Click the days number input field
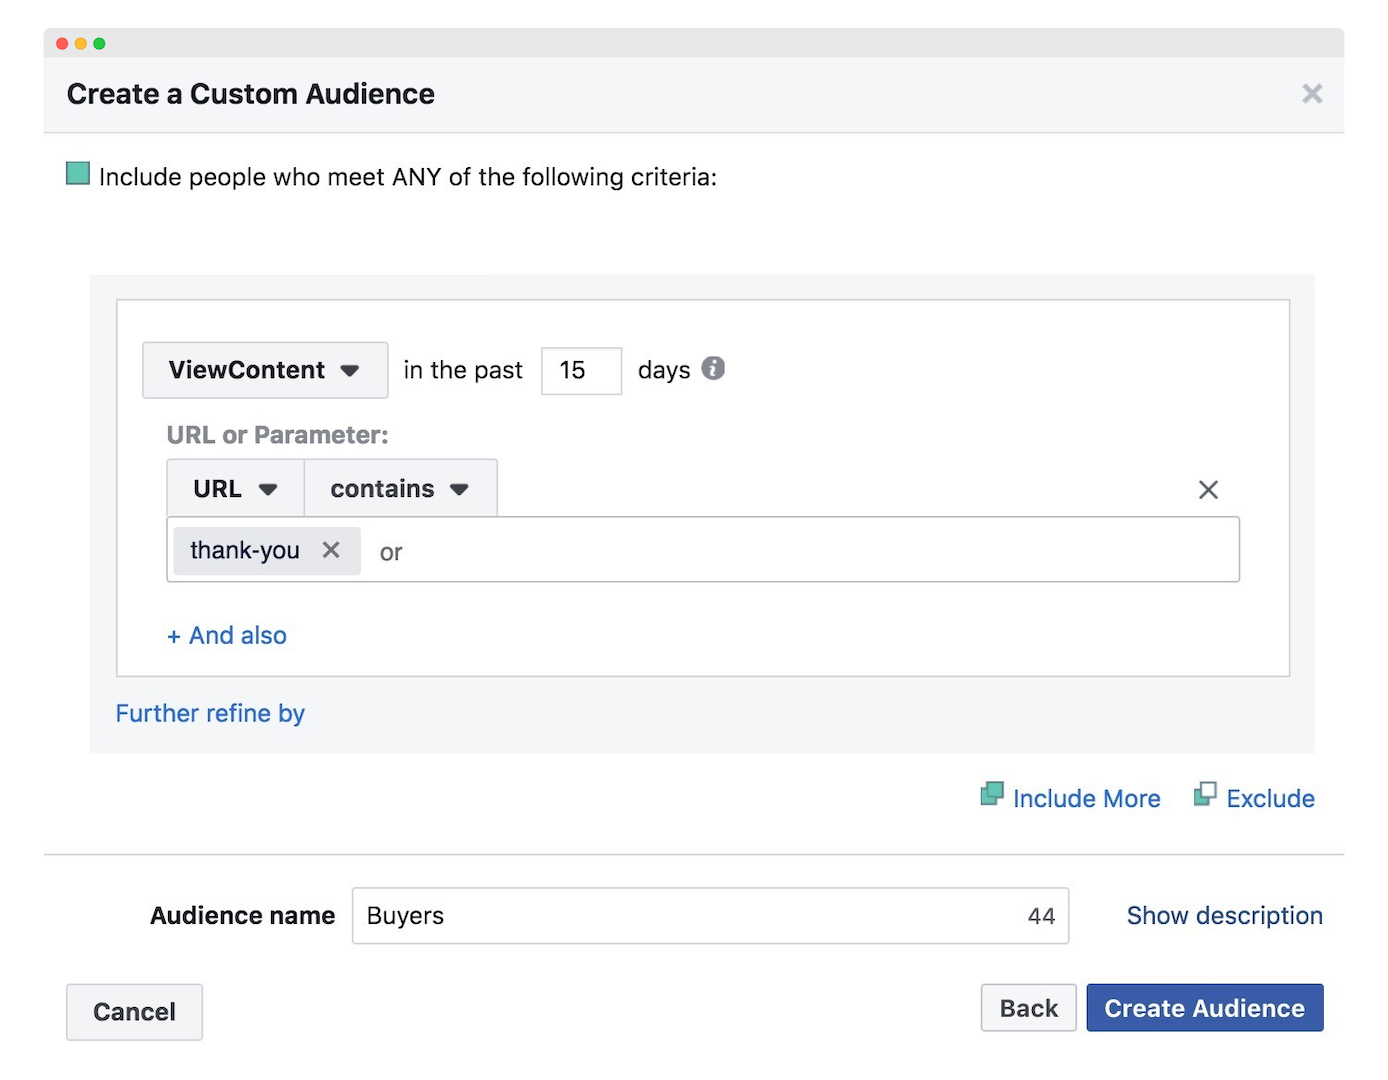This screenshot has height=1080, width=1388. click(x=581, y=371)
